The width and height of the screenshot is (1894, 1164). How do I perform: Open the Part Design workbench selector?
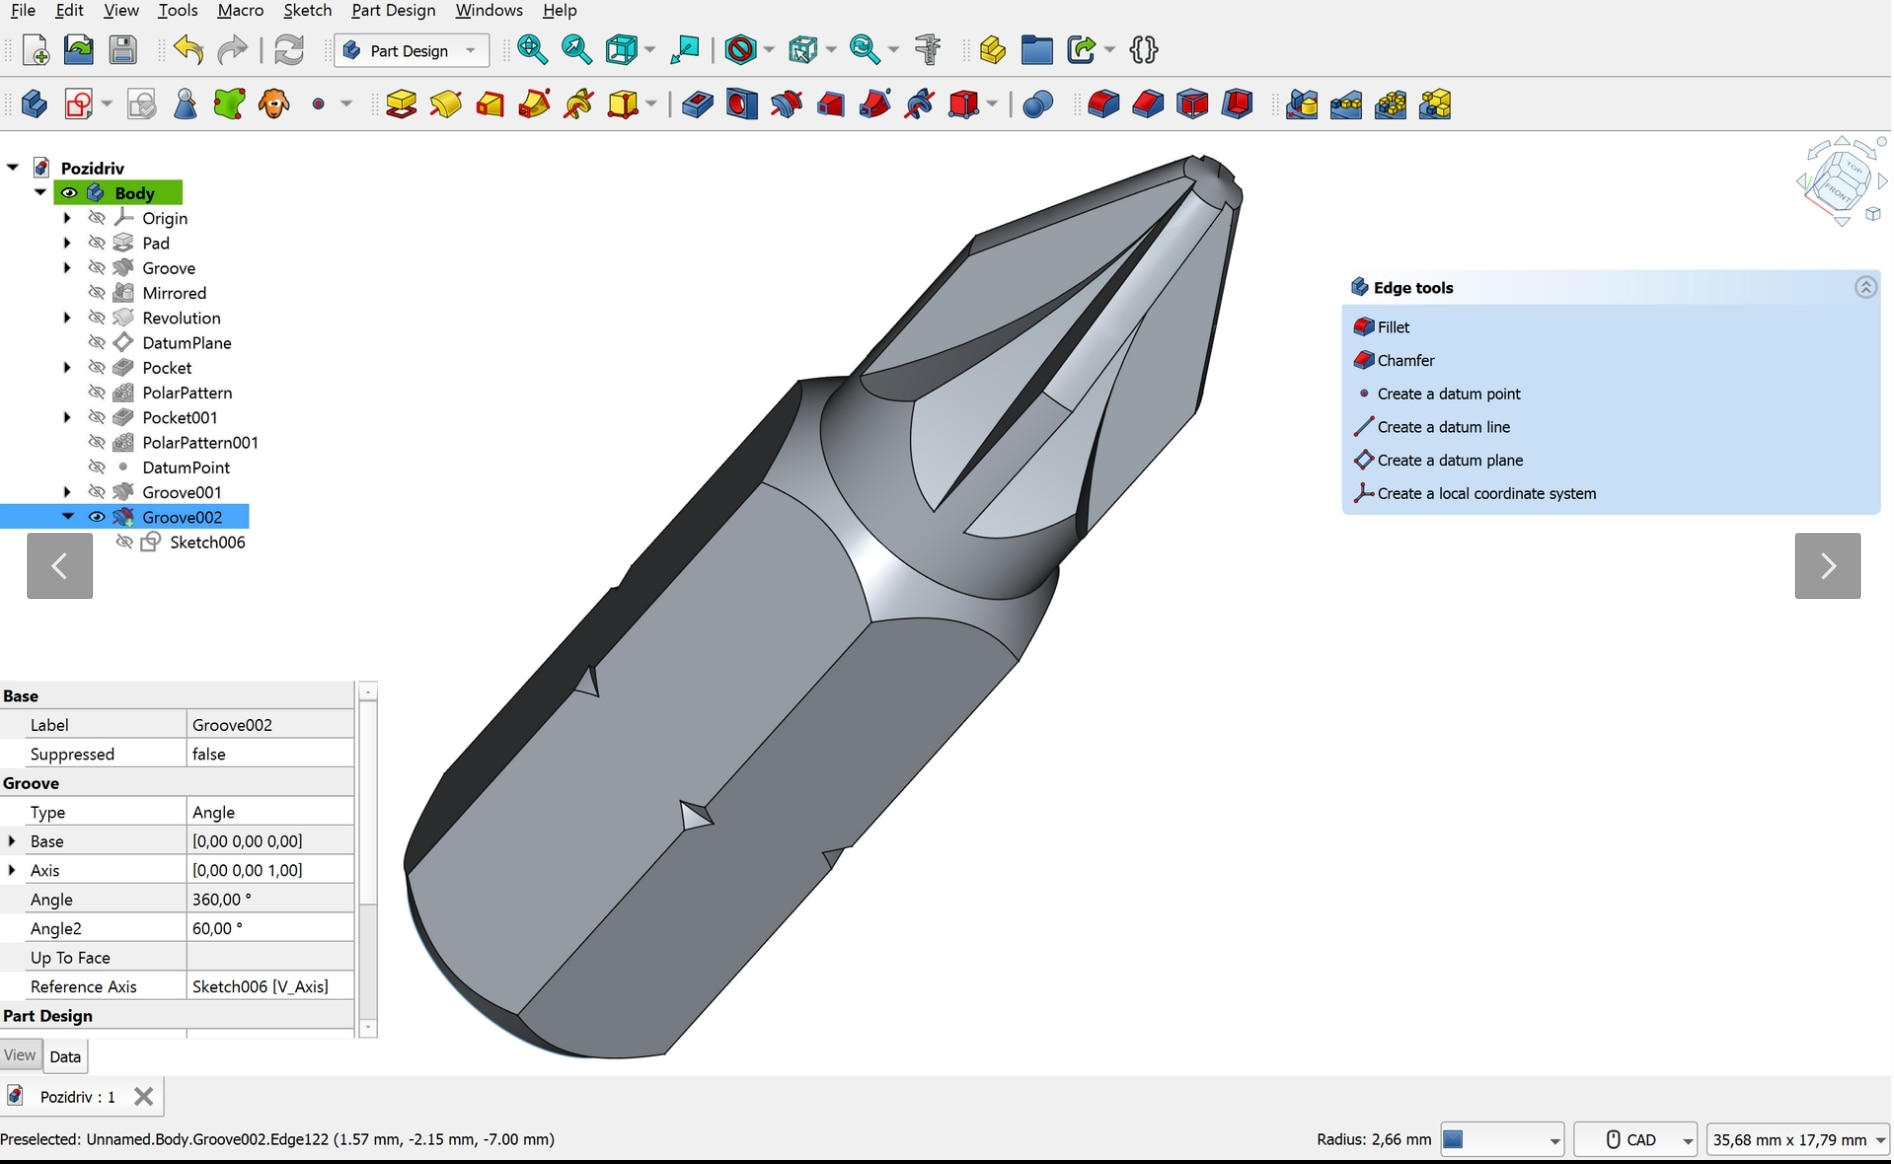pyautogui.click(x=410, y=50)
